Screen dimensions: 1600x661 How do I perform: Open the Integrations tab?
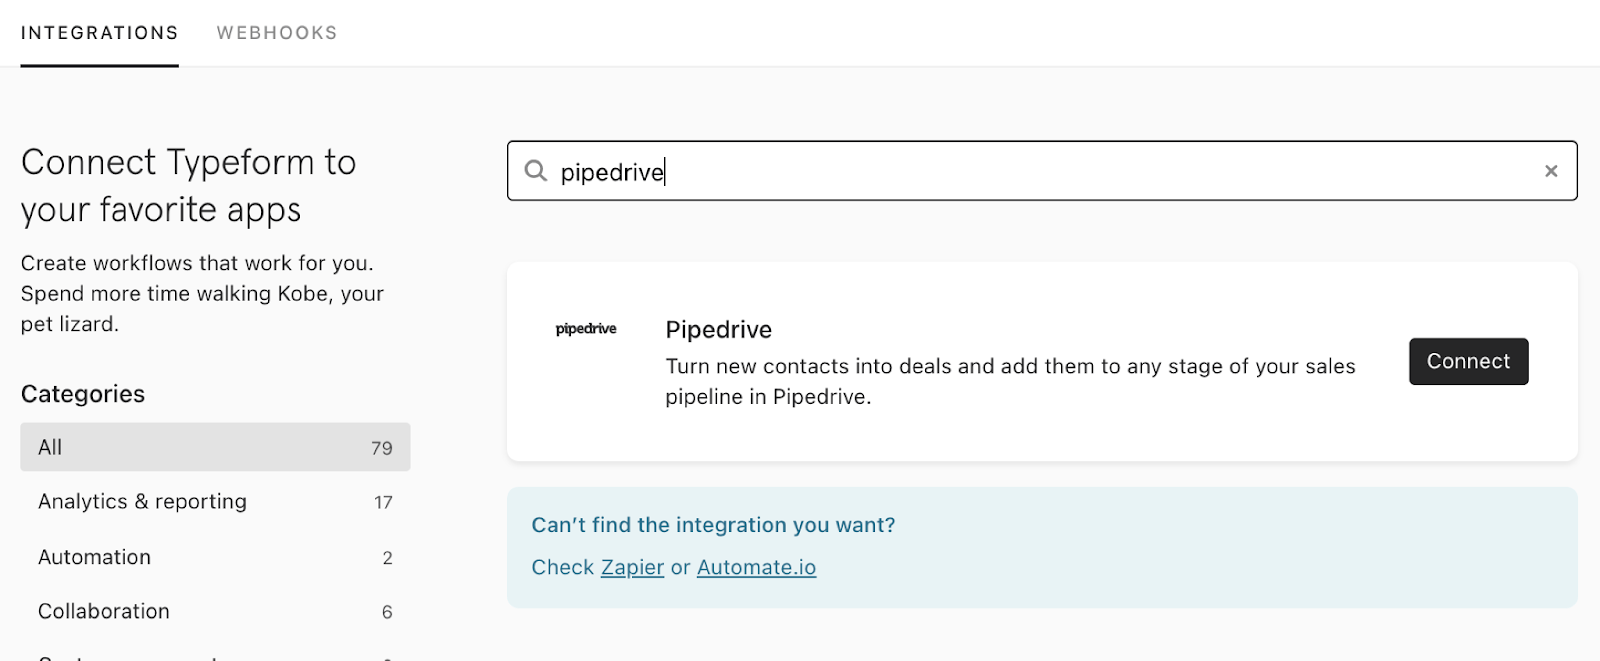[99, 33]
